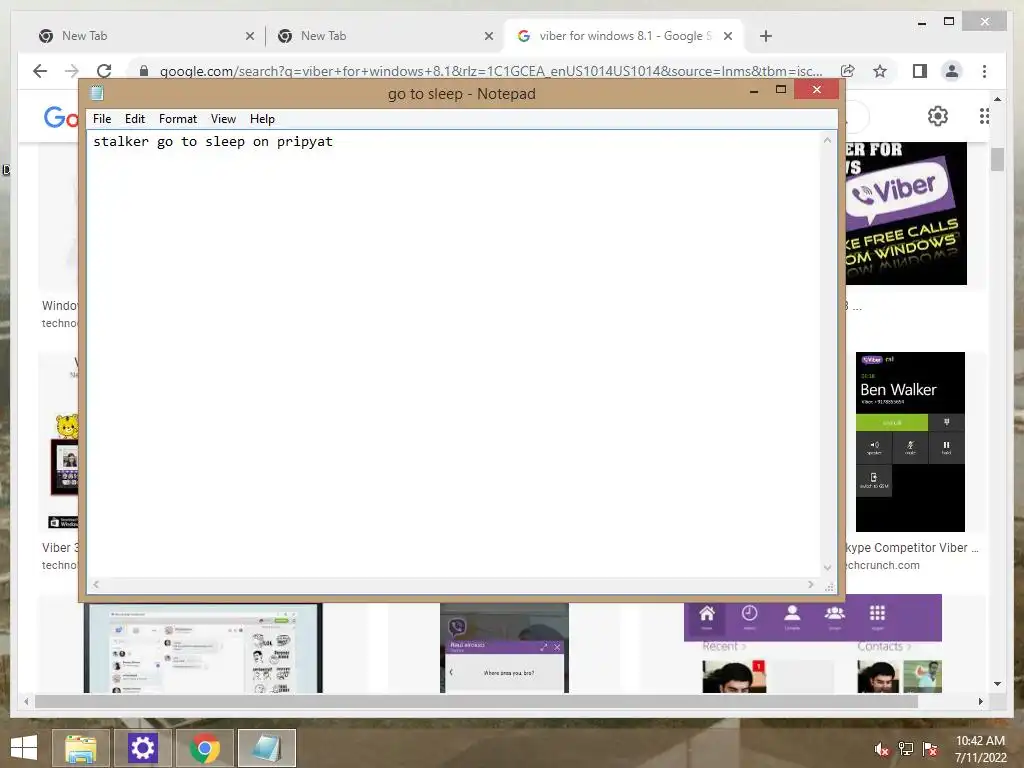Maximize the Chrome window

949,22
